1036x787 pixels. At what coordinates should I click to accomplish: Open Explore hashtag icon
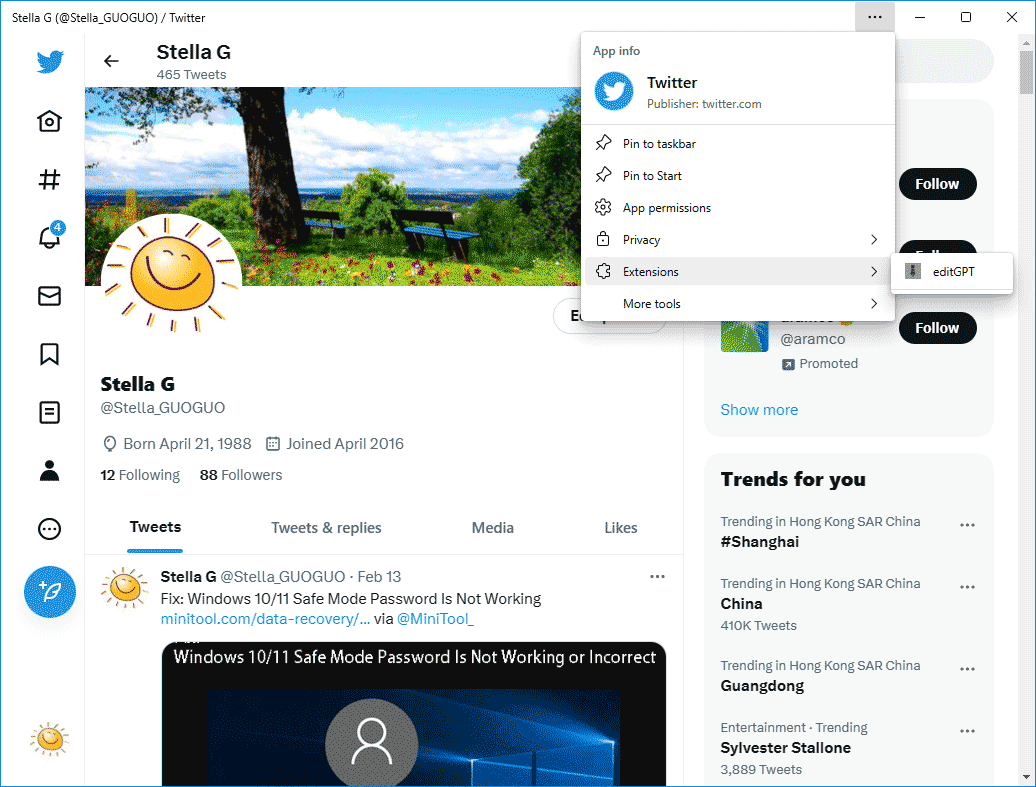(x=50, y=179)
